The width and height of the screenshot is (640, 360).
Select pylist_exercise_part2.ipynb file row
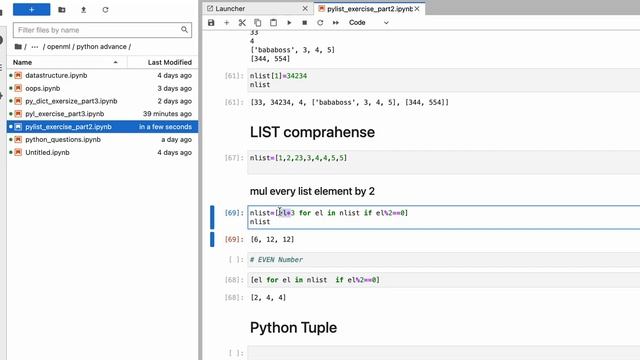[102, 127]
